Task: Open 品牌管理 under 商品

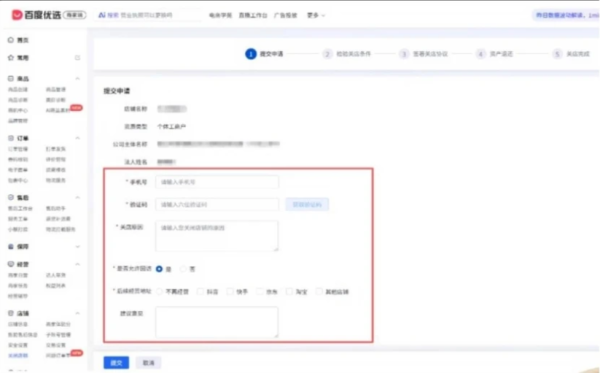Action: point(18,121)
